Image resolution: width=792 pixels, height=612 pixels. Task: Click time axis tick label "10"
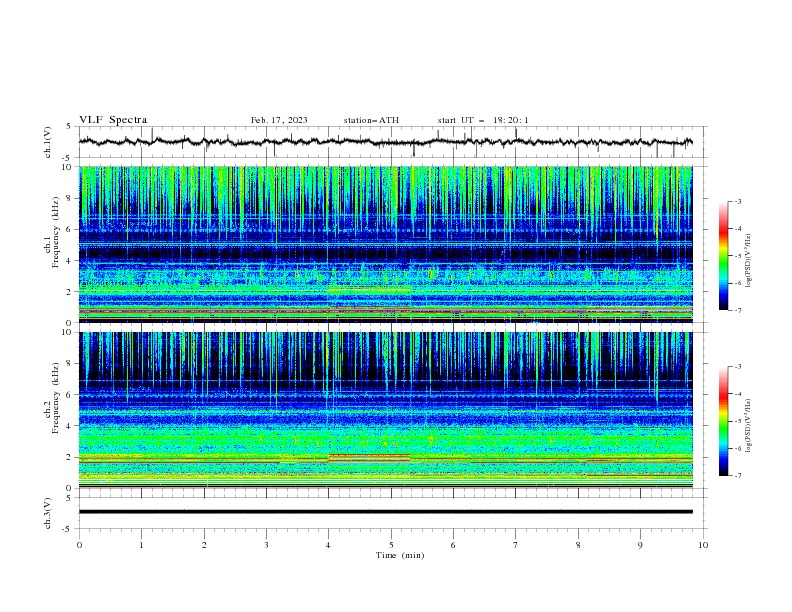coord(703,545)
